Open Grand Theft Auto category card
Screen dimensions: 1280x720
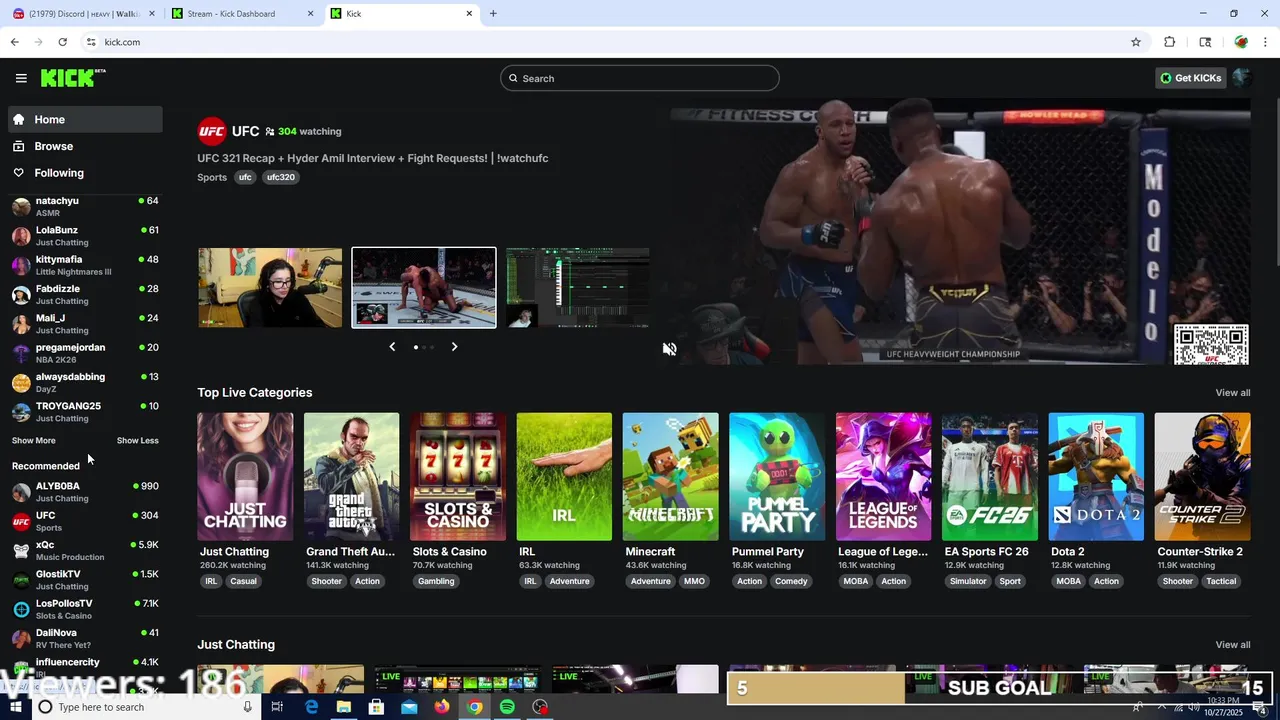point(351,477)
